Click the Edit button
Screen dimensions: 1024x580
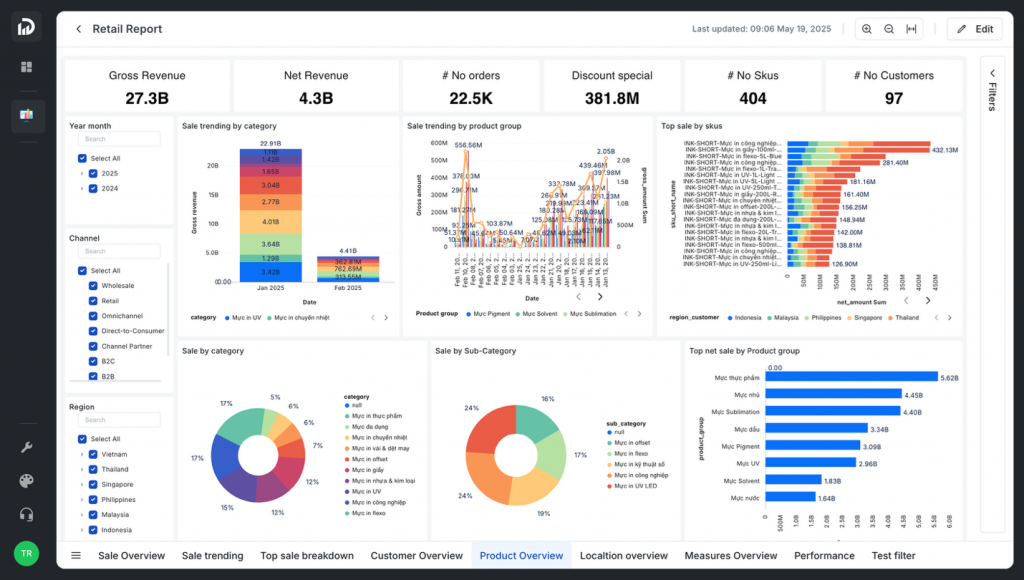(974, 29)
